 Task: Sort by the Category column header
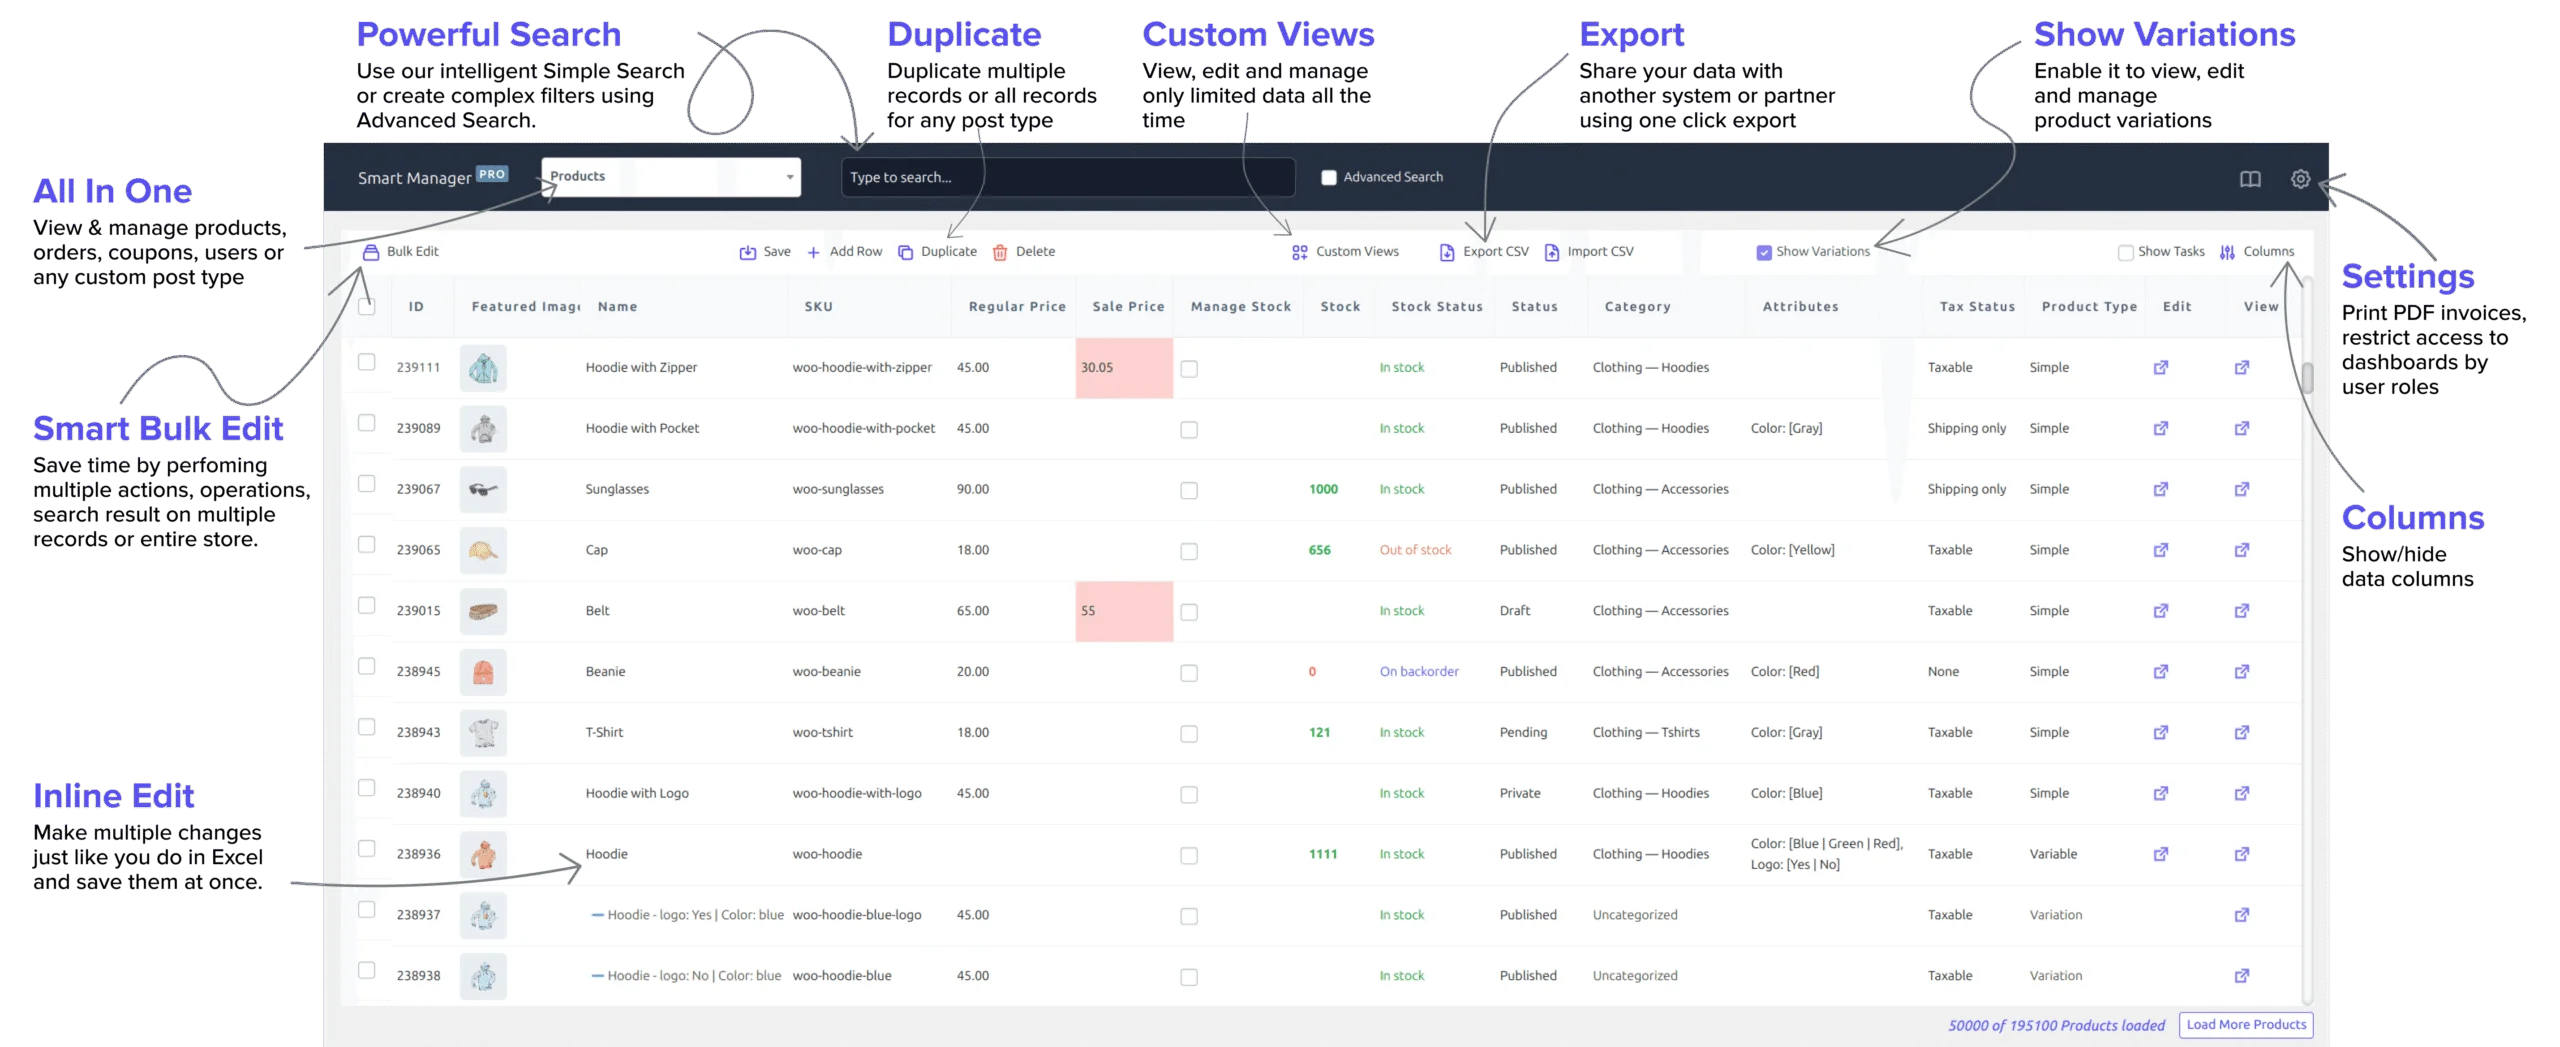(x=1637, y=307)
